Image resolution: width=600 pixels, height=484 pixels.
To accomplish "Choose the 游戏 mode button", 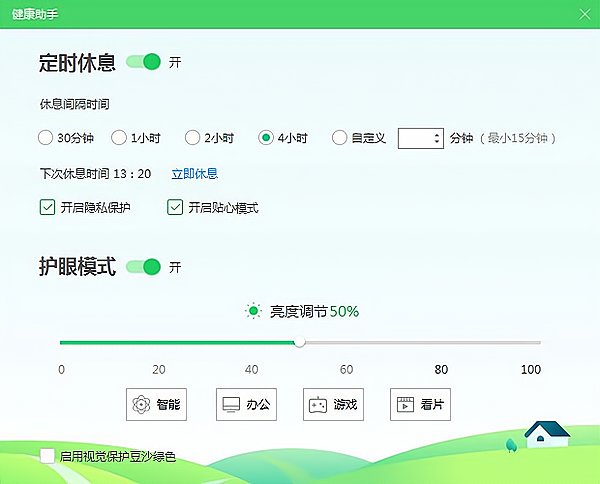I will pyautogui.click(x=333, y=404).
